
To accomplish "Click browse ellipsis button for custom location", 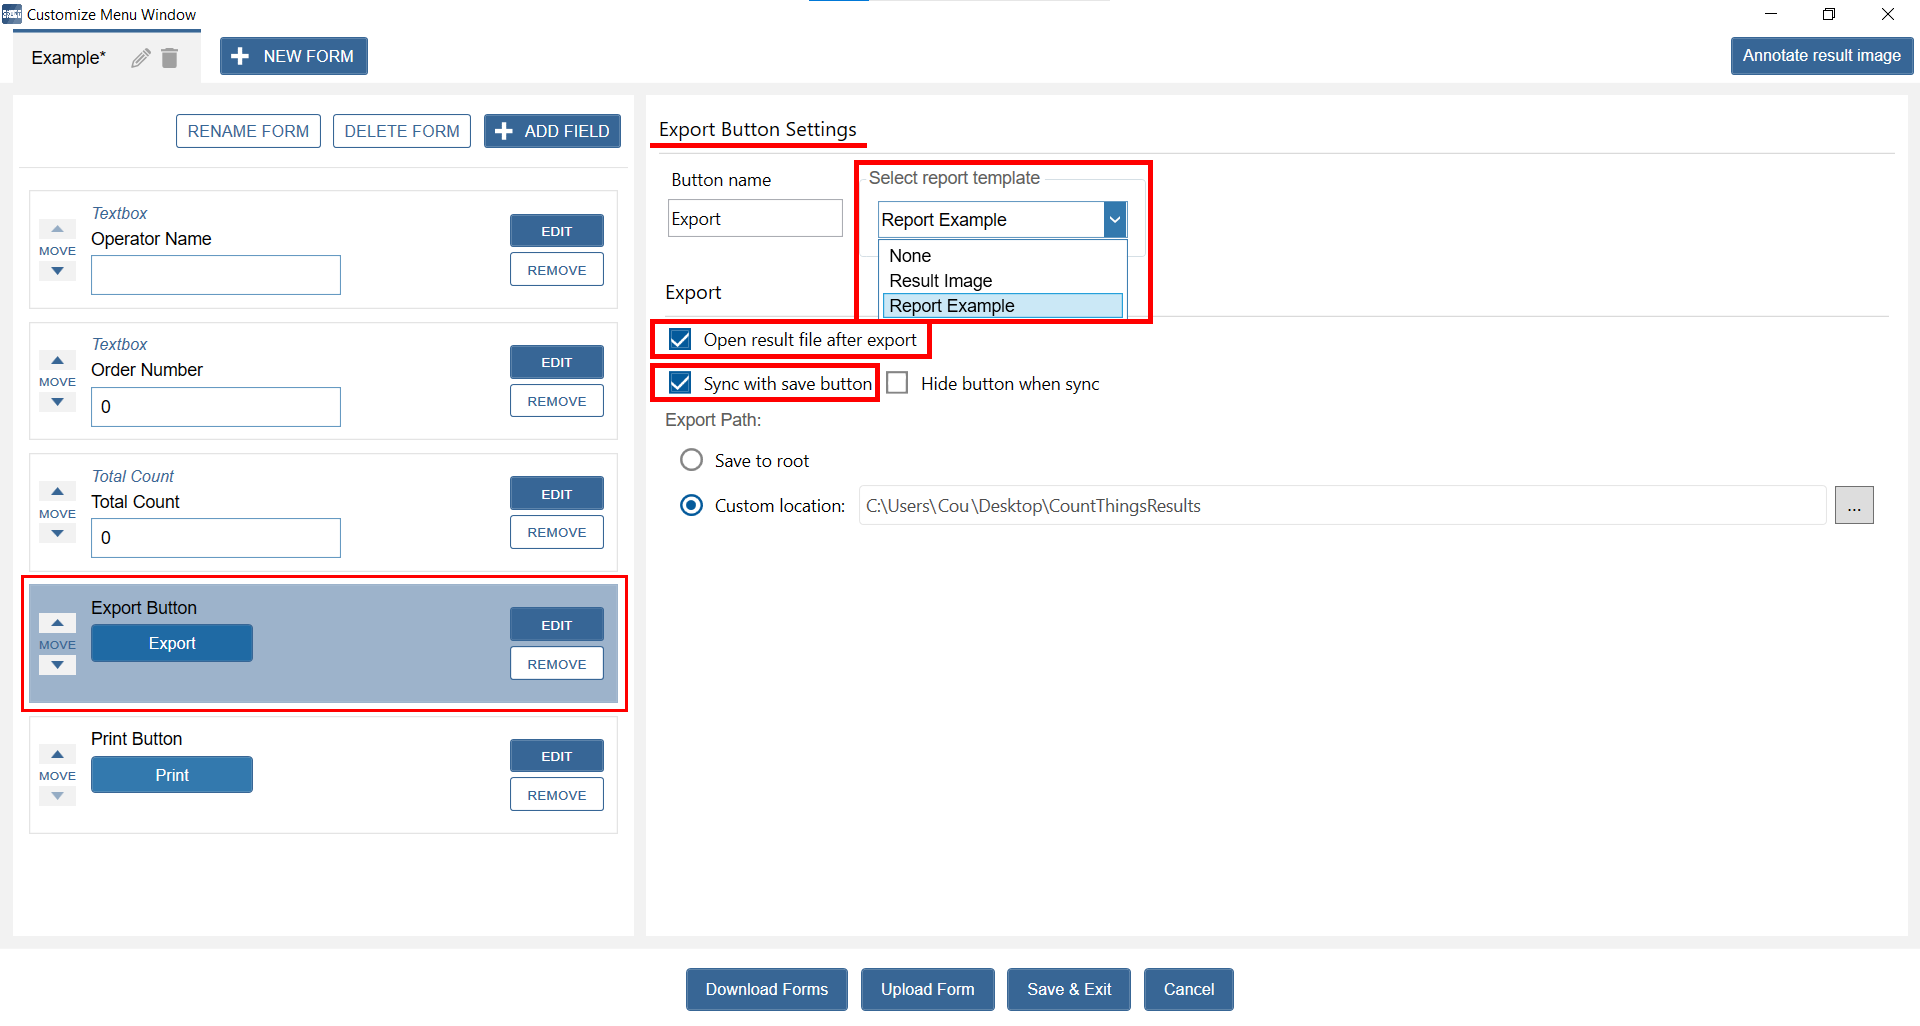I will [x=1853, y=506].
